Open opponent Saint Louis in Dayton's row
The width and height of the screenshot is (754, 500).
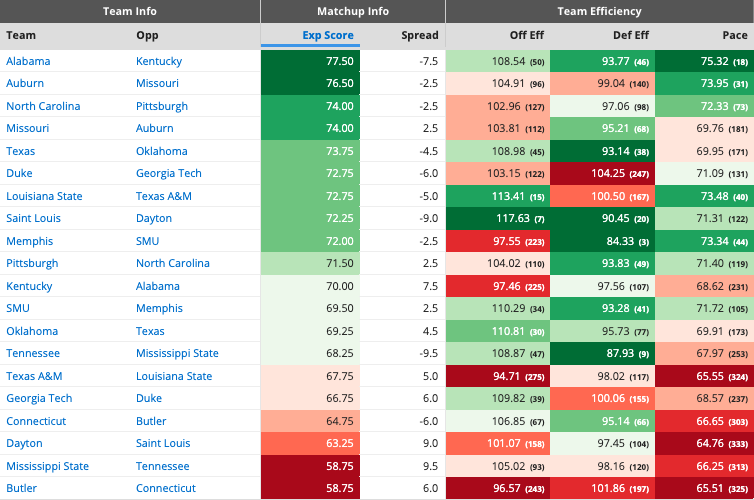[x=163, y=443]
